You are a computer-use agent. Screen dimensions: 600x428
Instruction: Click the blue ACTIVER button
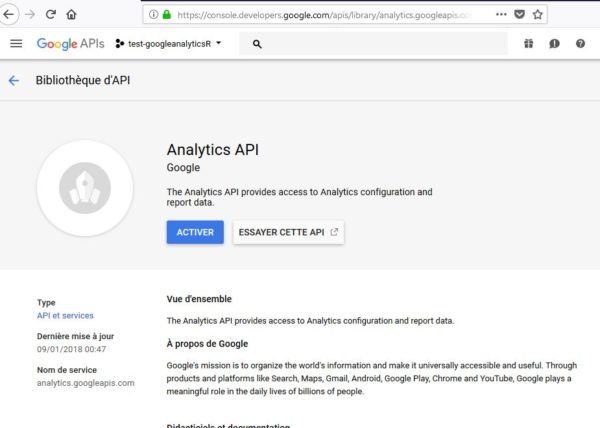pos(195,232)
